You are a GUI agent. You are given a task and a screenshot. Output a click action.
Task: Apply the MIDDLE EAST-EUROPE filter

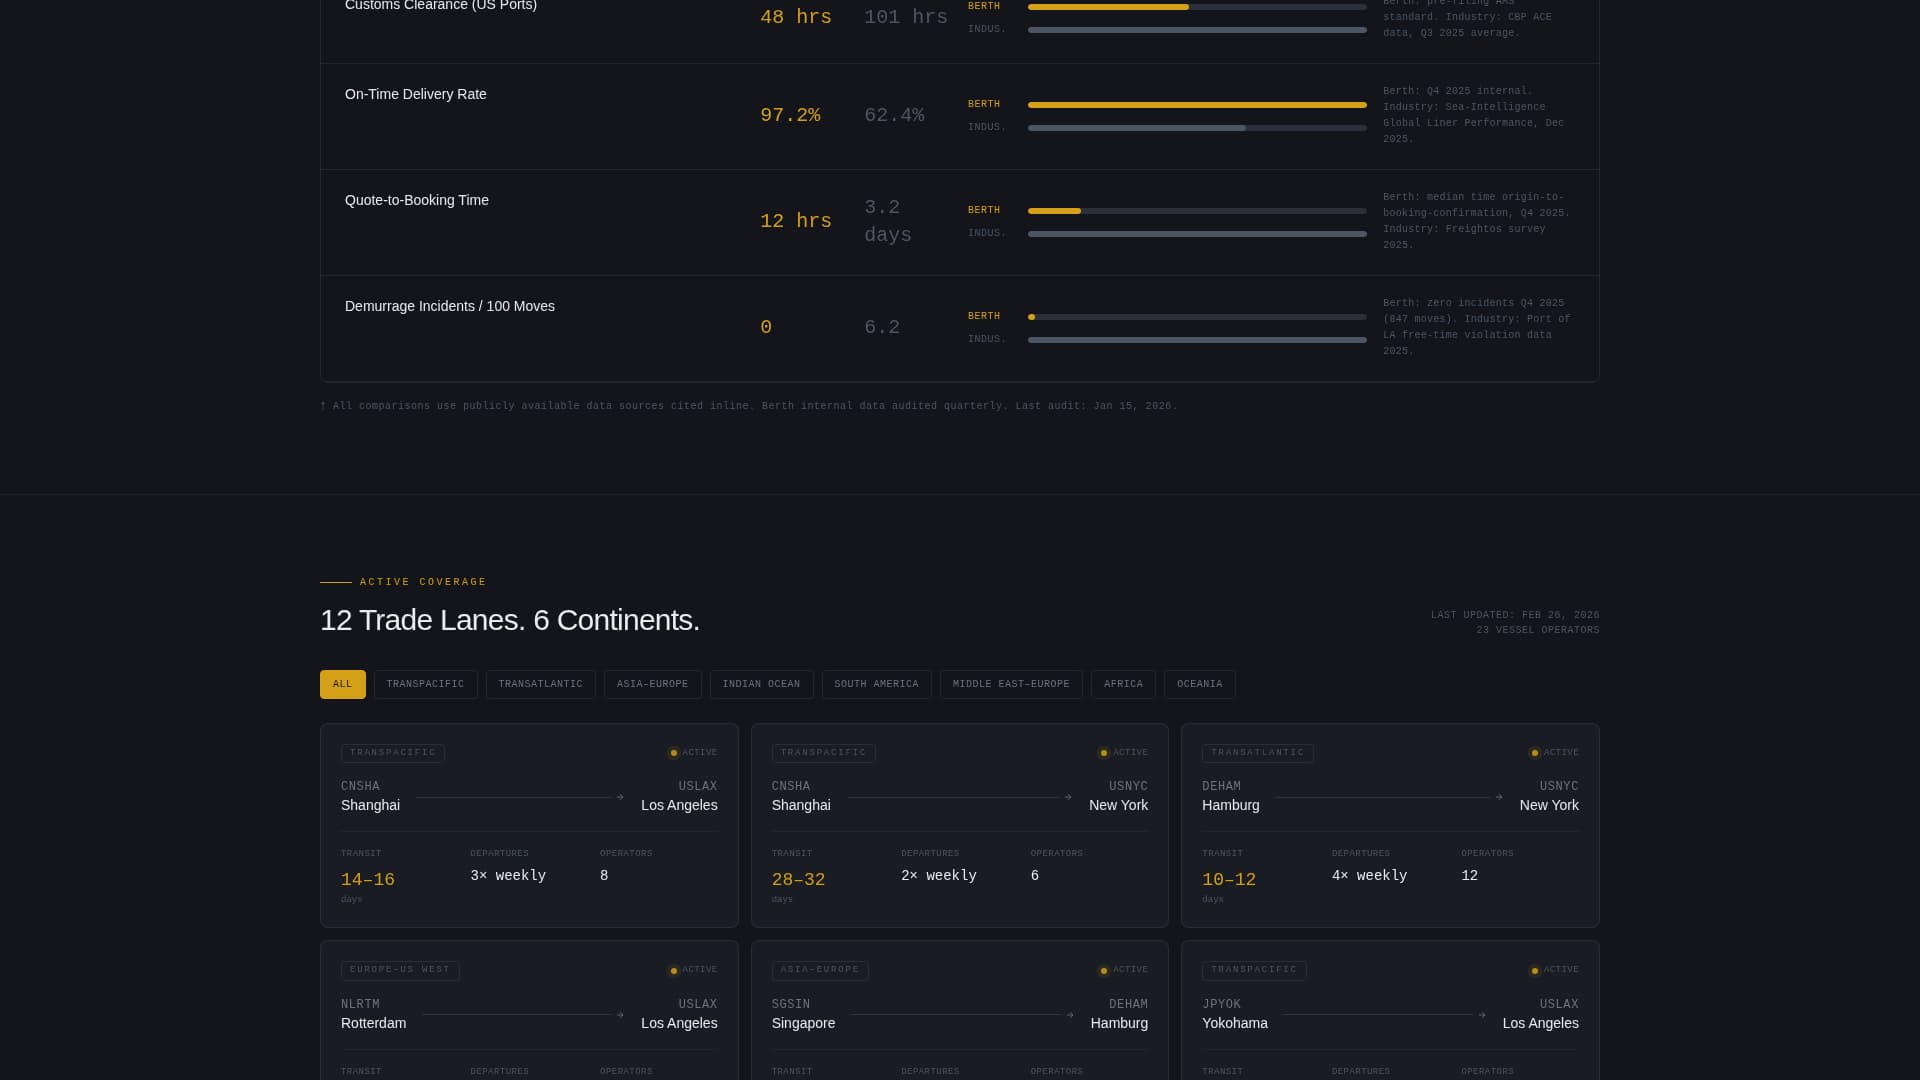[1011, 684]
